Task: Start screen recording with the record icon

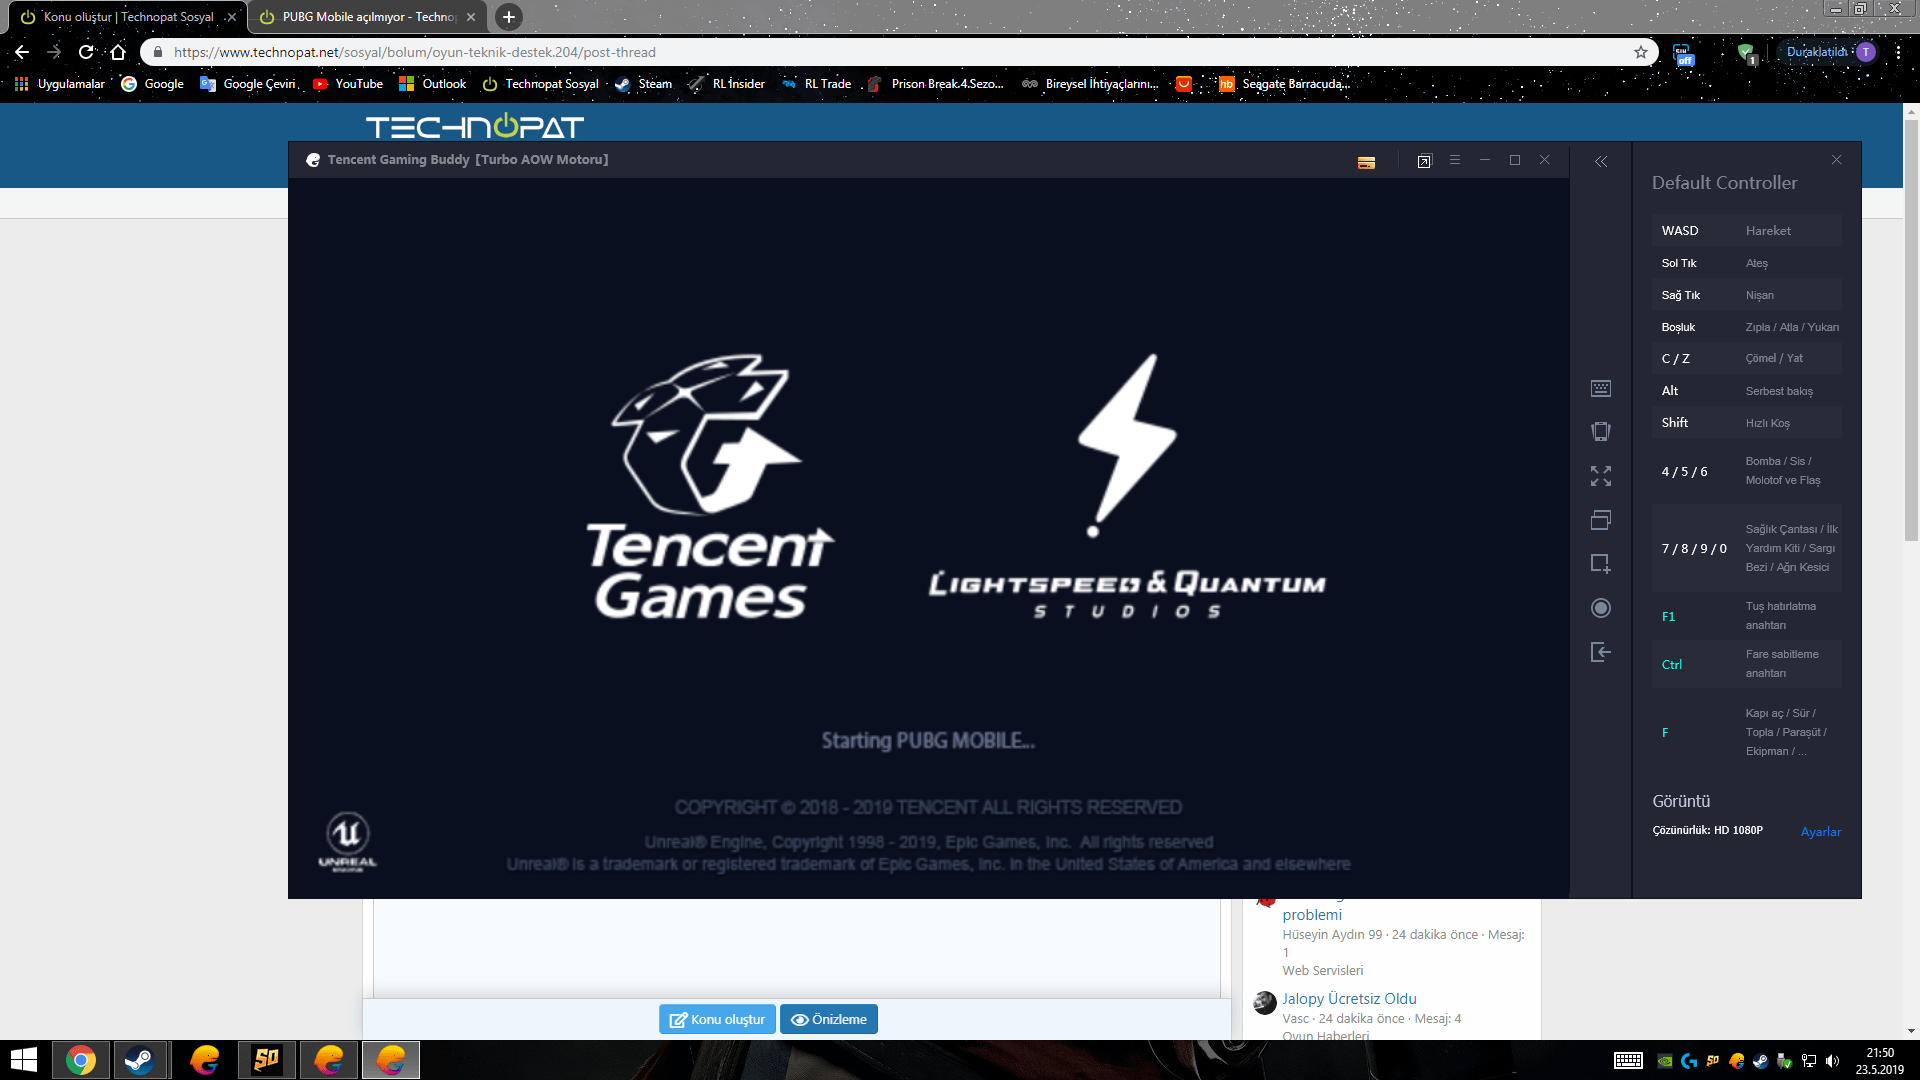Action: pos(1600,608)
